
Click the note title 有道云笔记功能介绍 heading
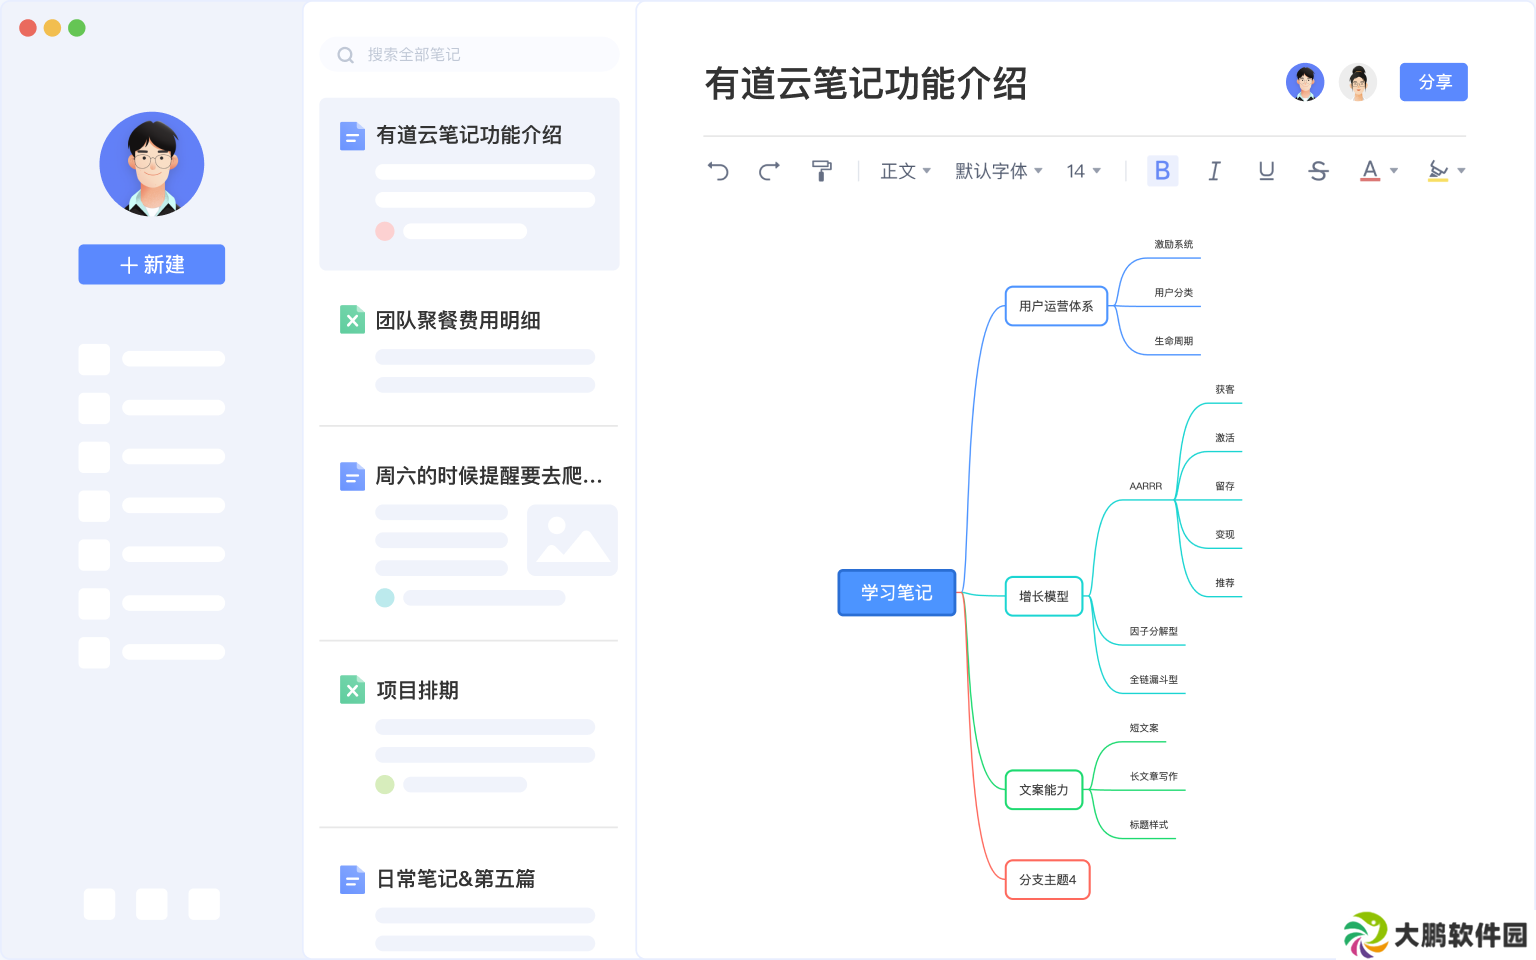866,84
